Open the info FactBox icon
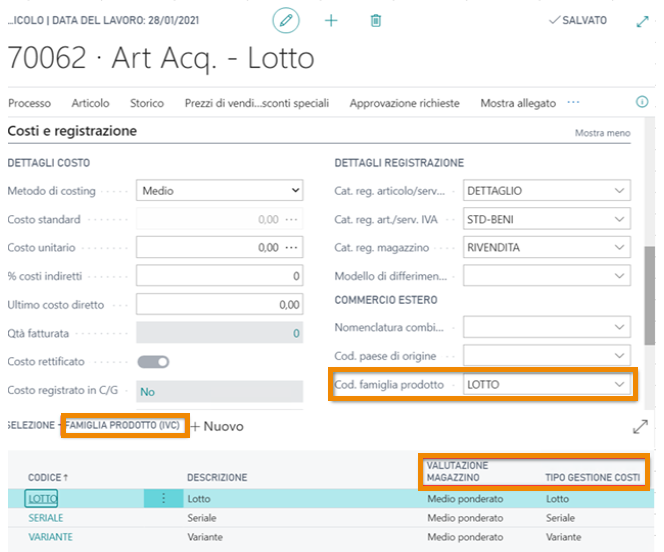The image size is (664, 552). (642, 102)
